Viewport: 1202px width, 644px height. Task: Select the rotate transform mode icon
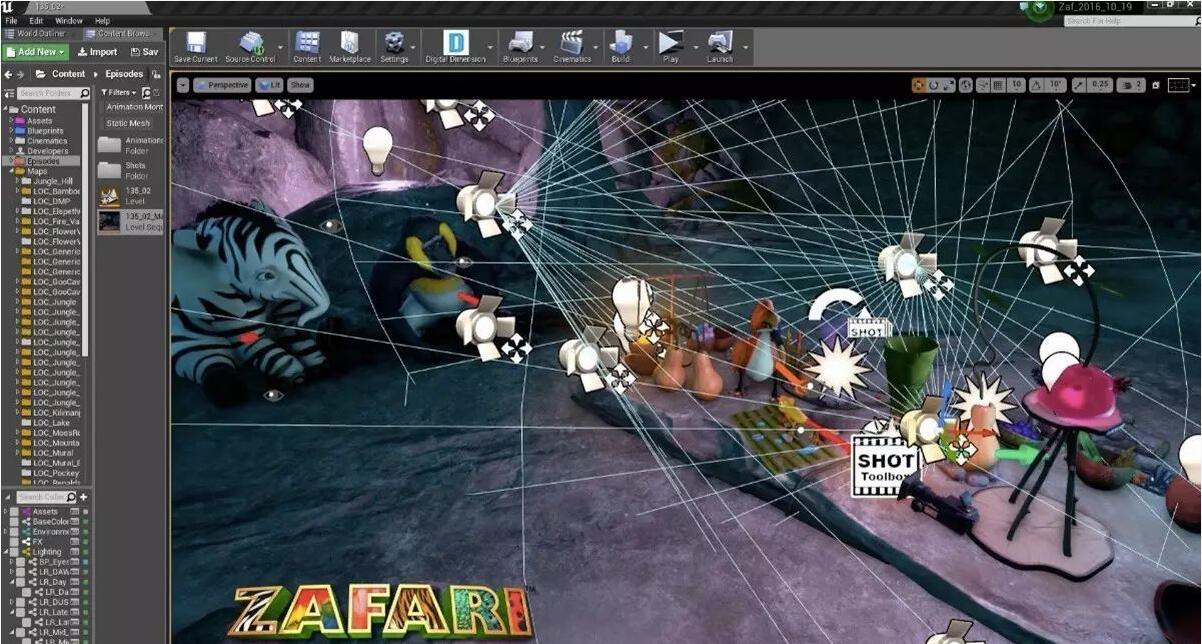(x=933, y=85)
